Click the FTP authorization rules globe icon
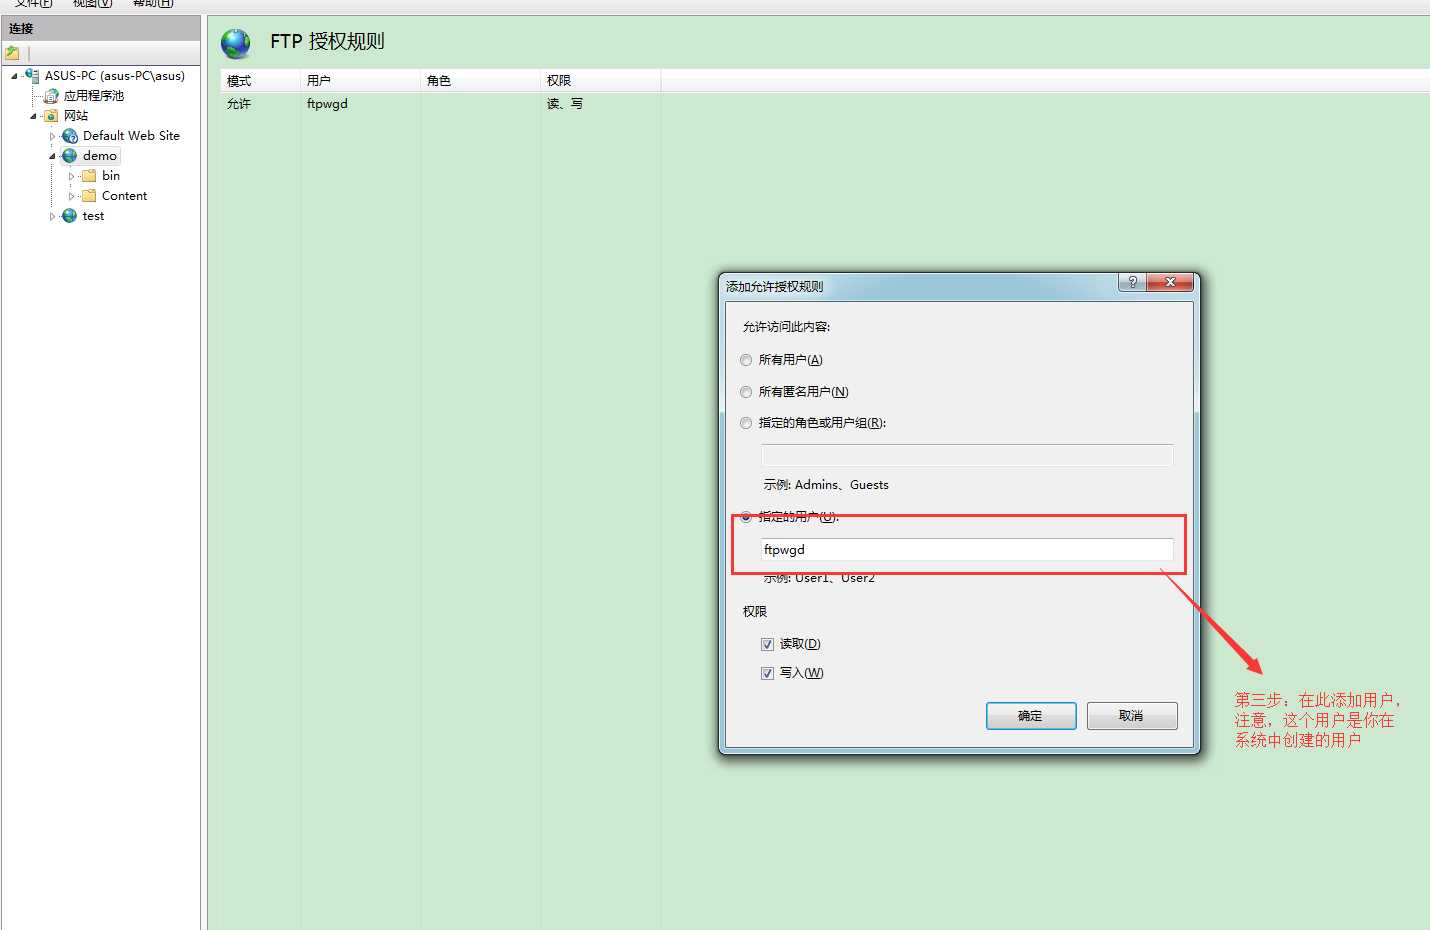The image size is (1430, 930). 236,43
